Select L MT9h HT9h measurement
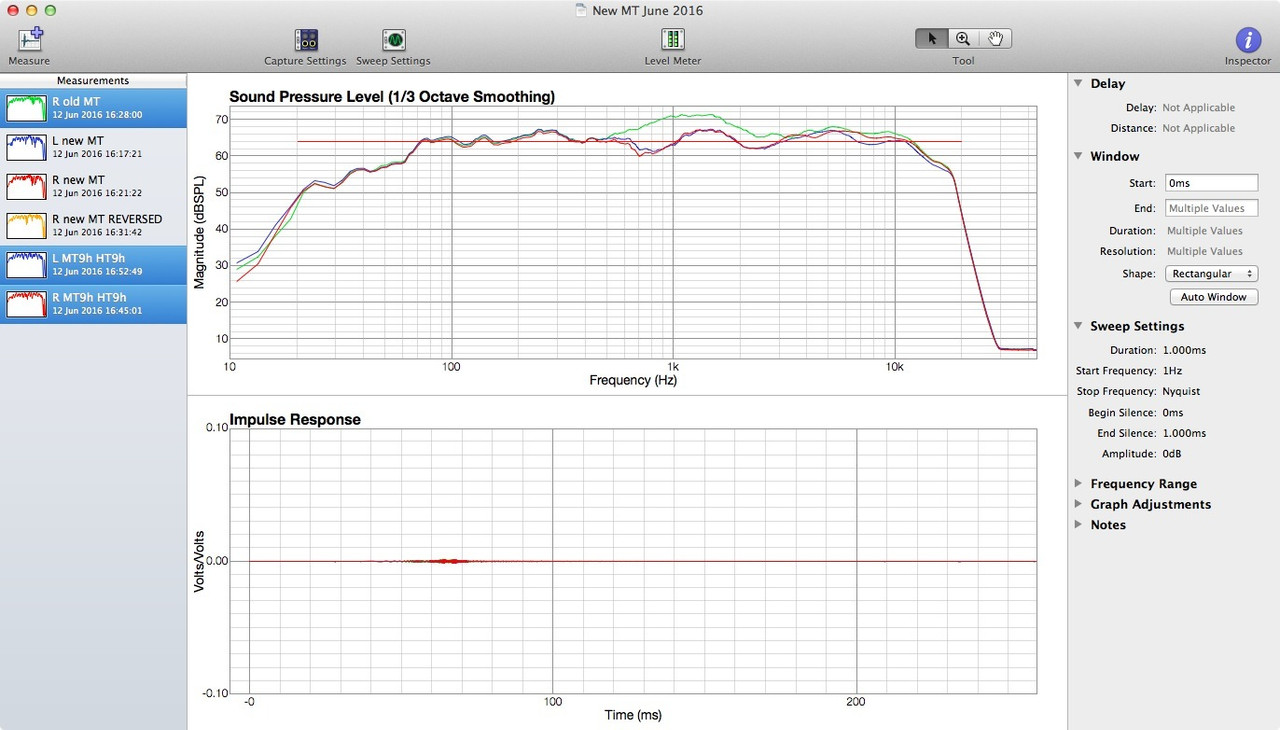The height and width of the screenshot is (730, 1280). point(93,264)
